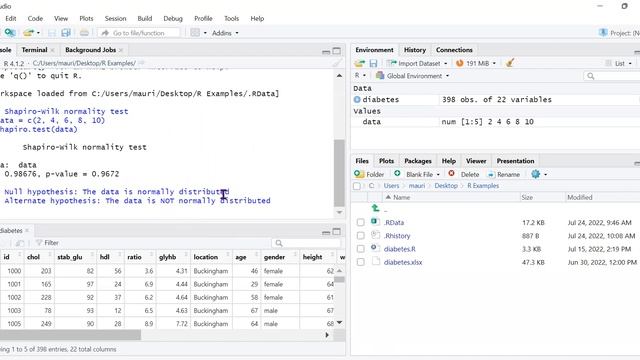Click the Name column header to sort files
This screenshot has width=640, height=360.
(402, 197)
